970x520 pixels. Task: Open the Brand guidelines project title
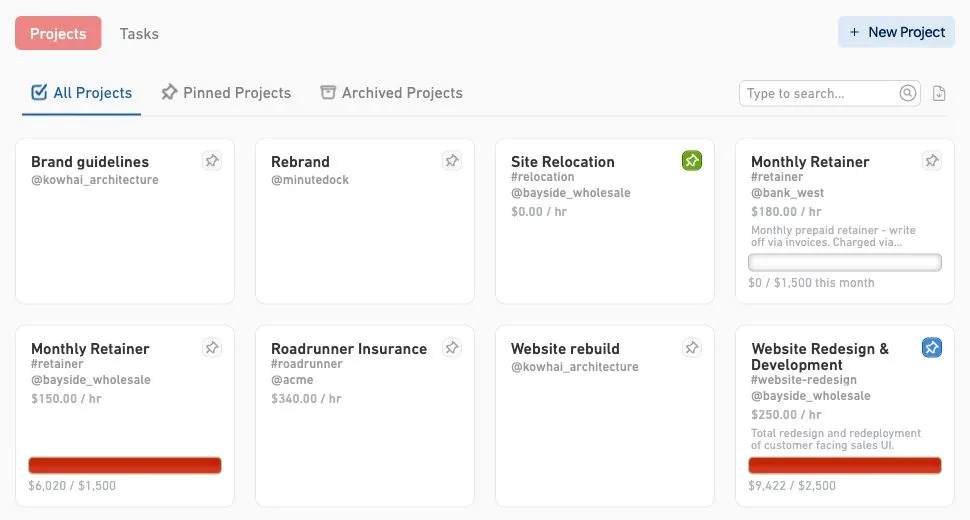pos(90,162)
